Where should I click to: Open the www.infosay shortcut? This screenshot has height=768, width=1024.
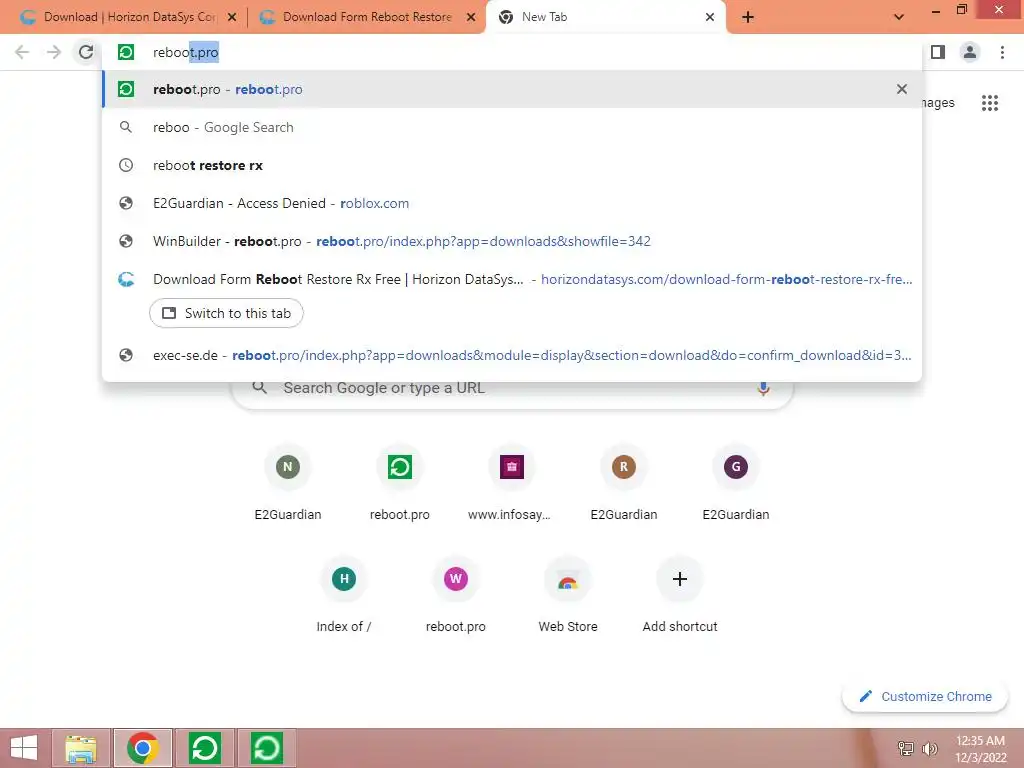(x=511, y=483)
